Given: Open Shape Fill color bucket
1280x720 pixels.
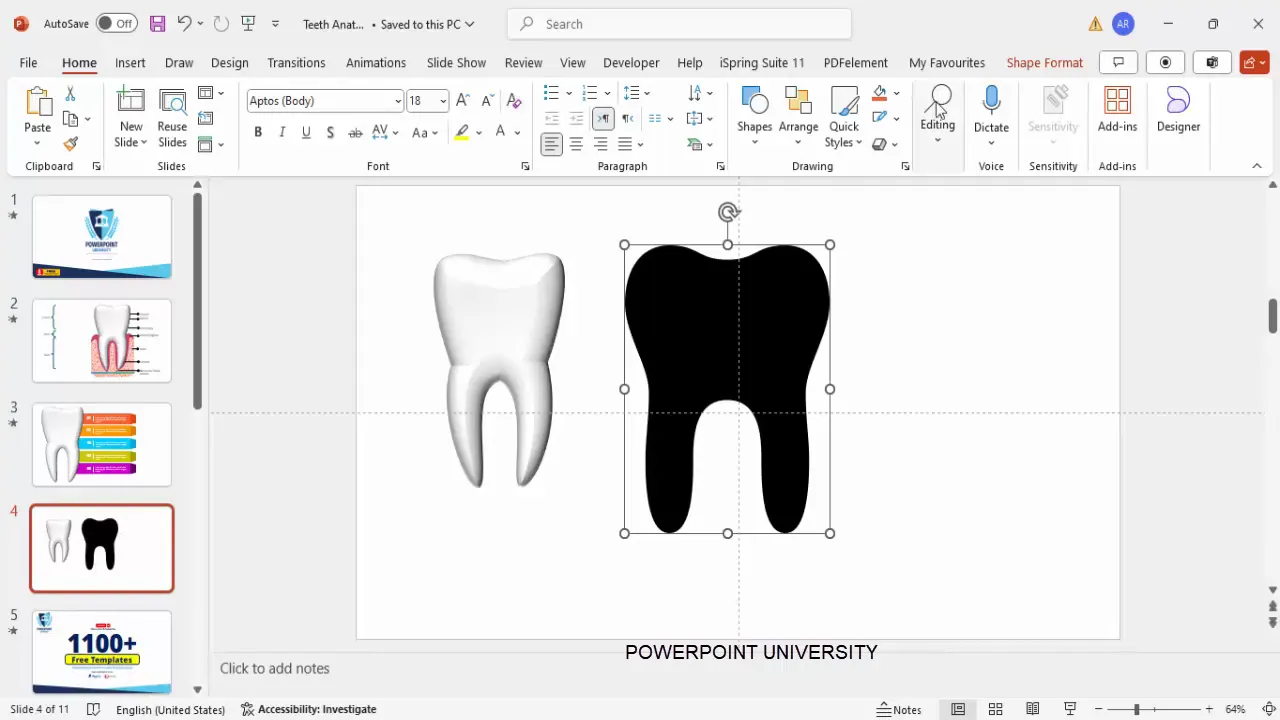Looking at the screenshot, I should click(879, 93).
